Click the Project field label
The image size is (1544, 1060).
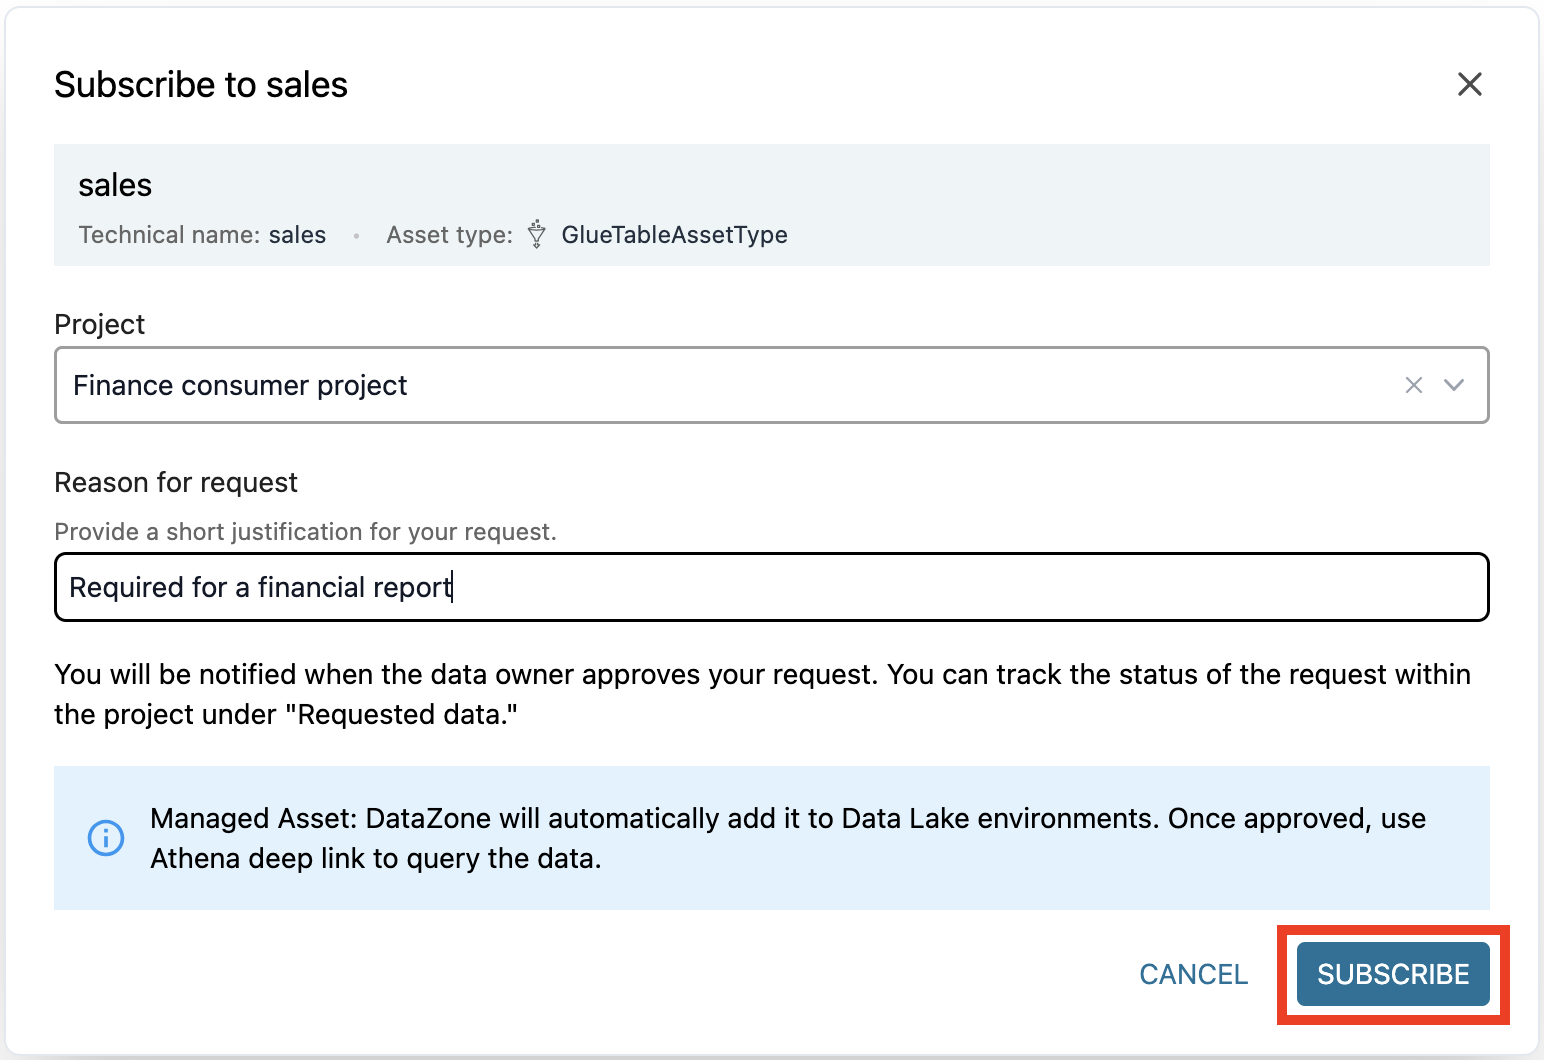point(99,324)
